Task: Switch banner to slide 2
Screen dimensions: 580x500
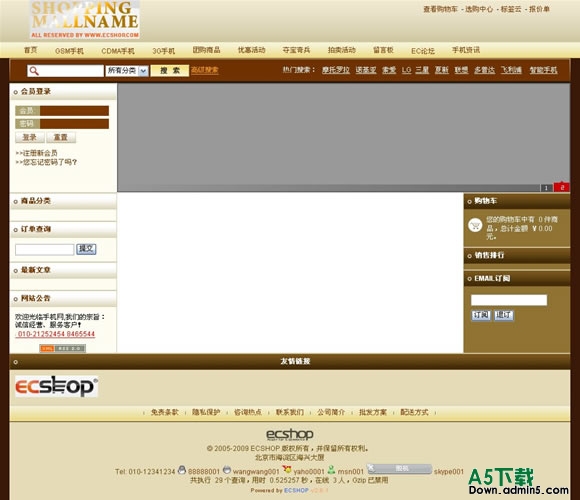Action: coord(562,187)
